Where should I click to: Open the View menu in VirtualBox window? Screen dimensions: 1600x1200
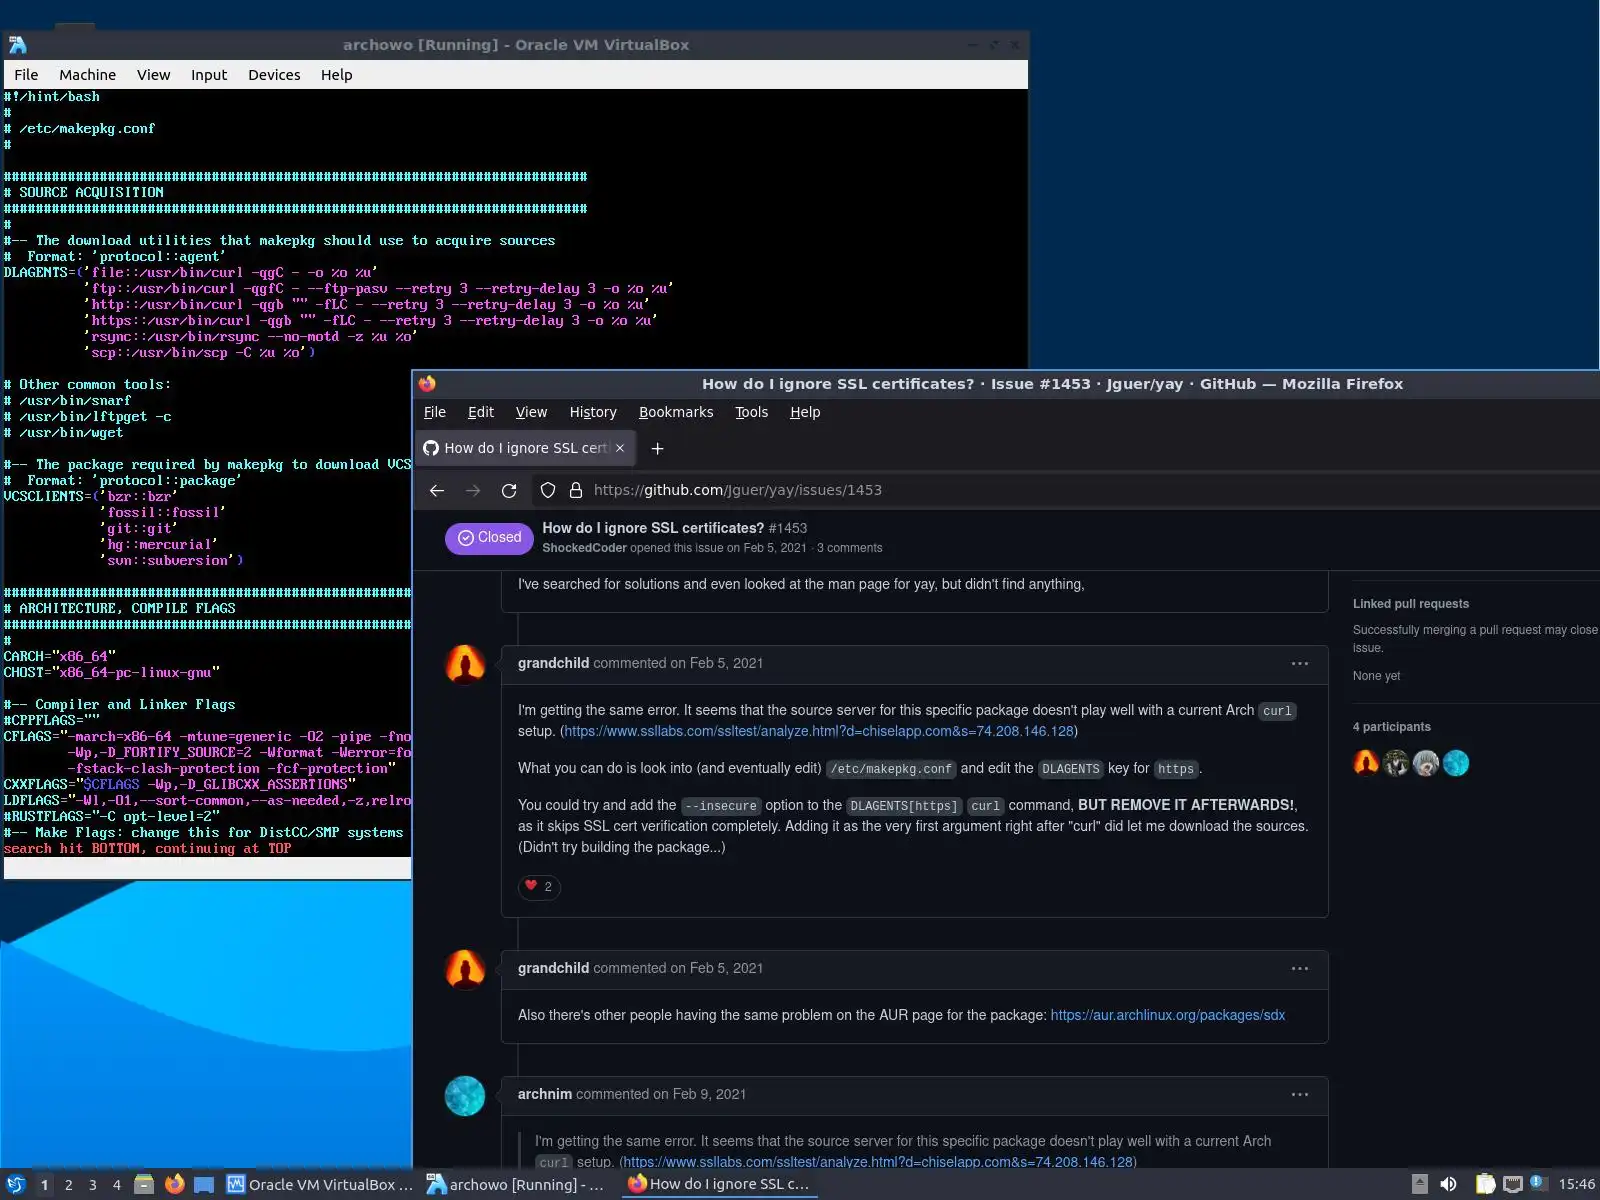(153, 75)
